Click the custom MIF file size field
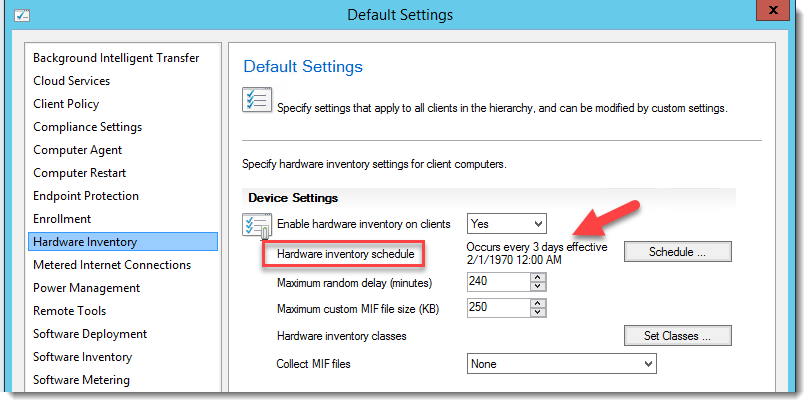 (497, 308)
